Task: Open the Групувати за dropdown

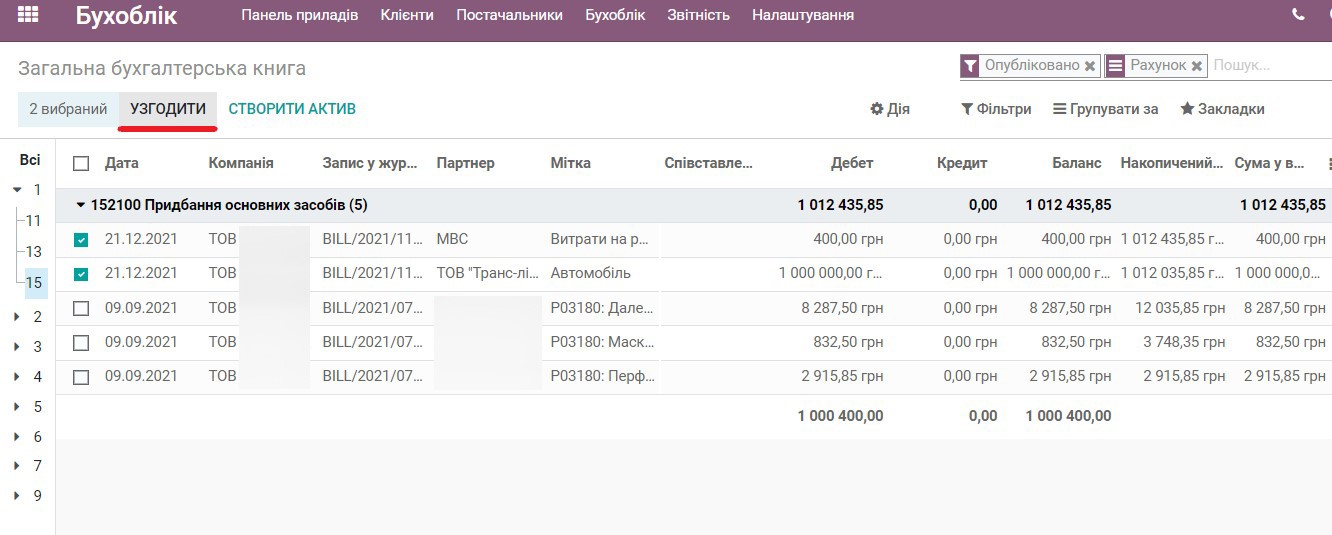Action: pyautogui.click(x=1105, y=109)
